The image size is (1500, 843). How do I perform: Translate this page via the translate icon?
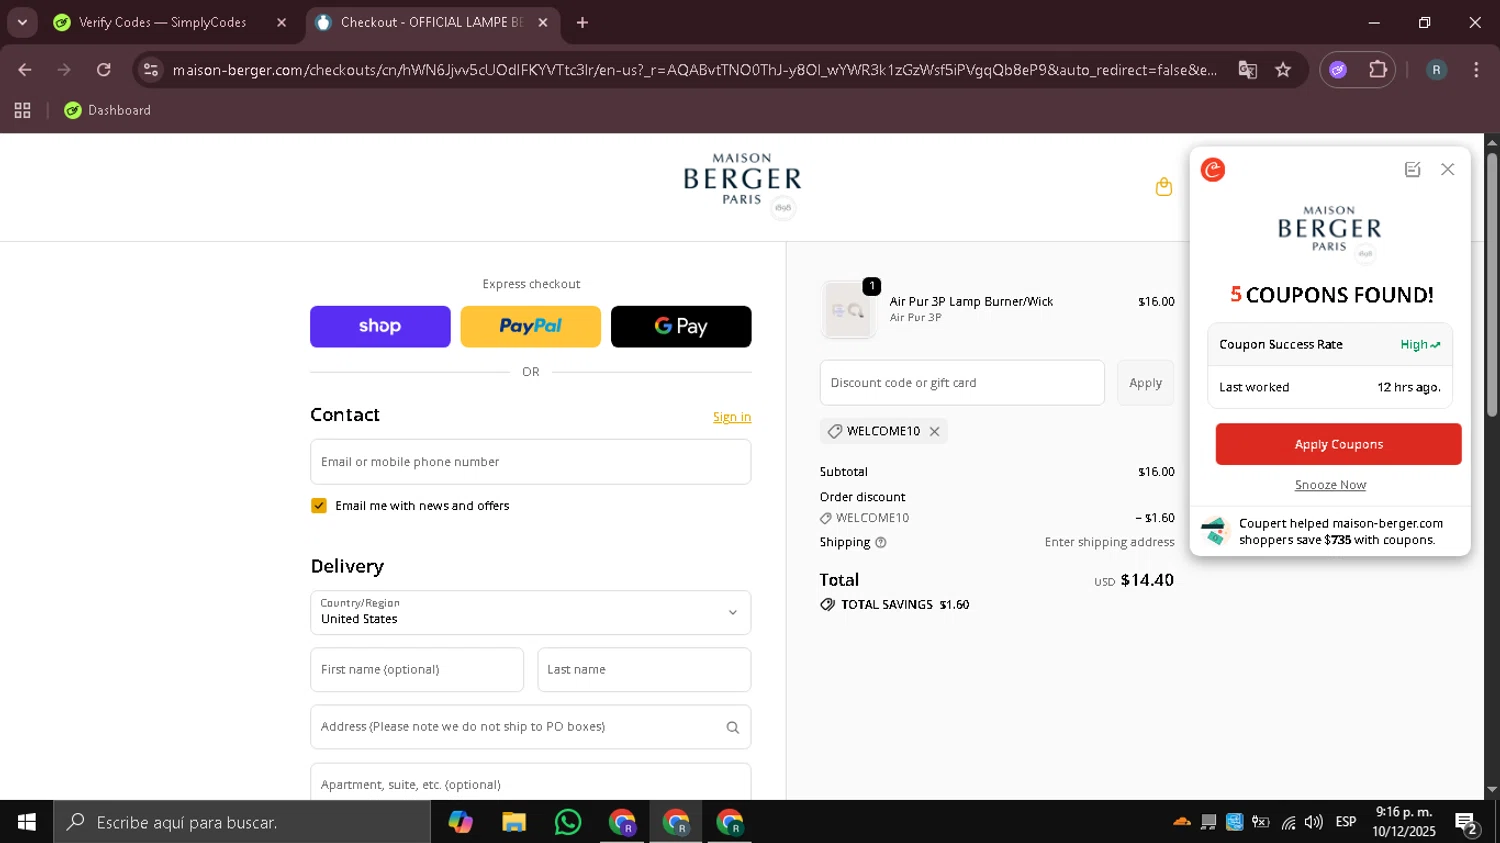point(1247,70)
